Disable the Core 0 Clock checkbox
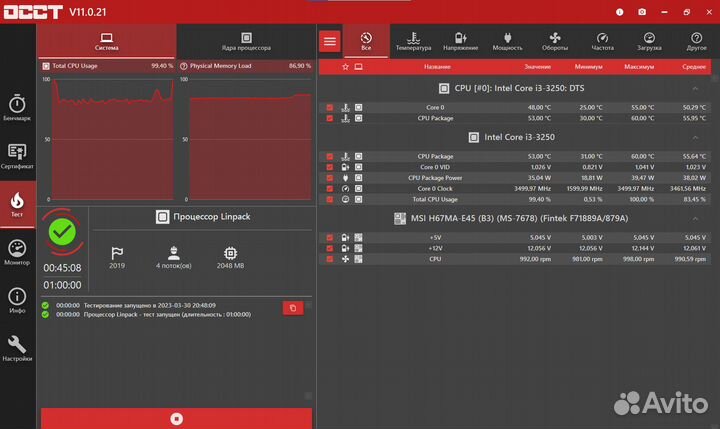 pos(329,188)
